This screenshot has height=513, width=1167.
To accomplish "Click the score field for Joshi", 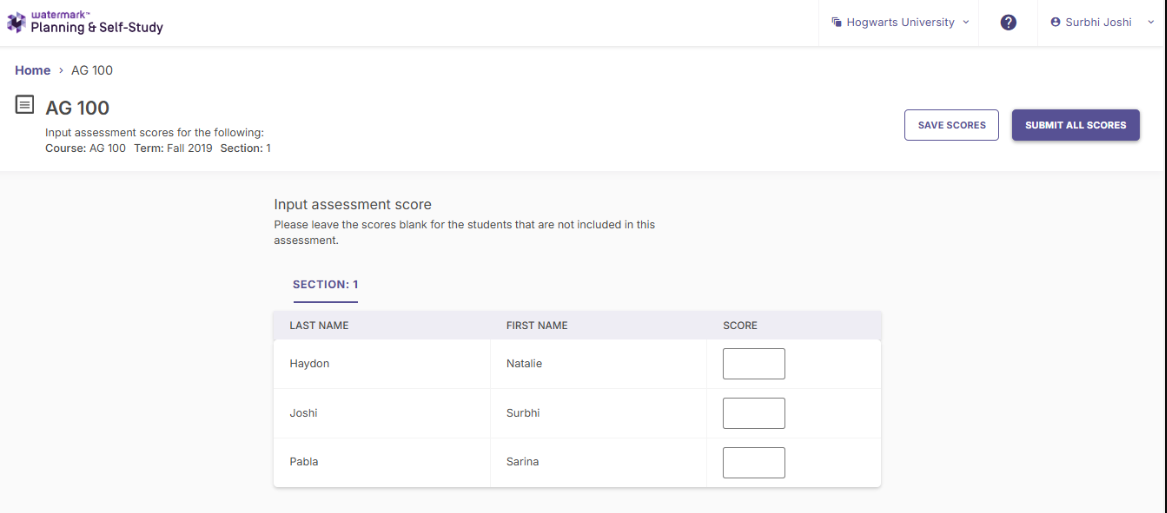I will coord(754,413).
